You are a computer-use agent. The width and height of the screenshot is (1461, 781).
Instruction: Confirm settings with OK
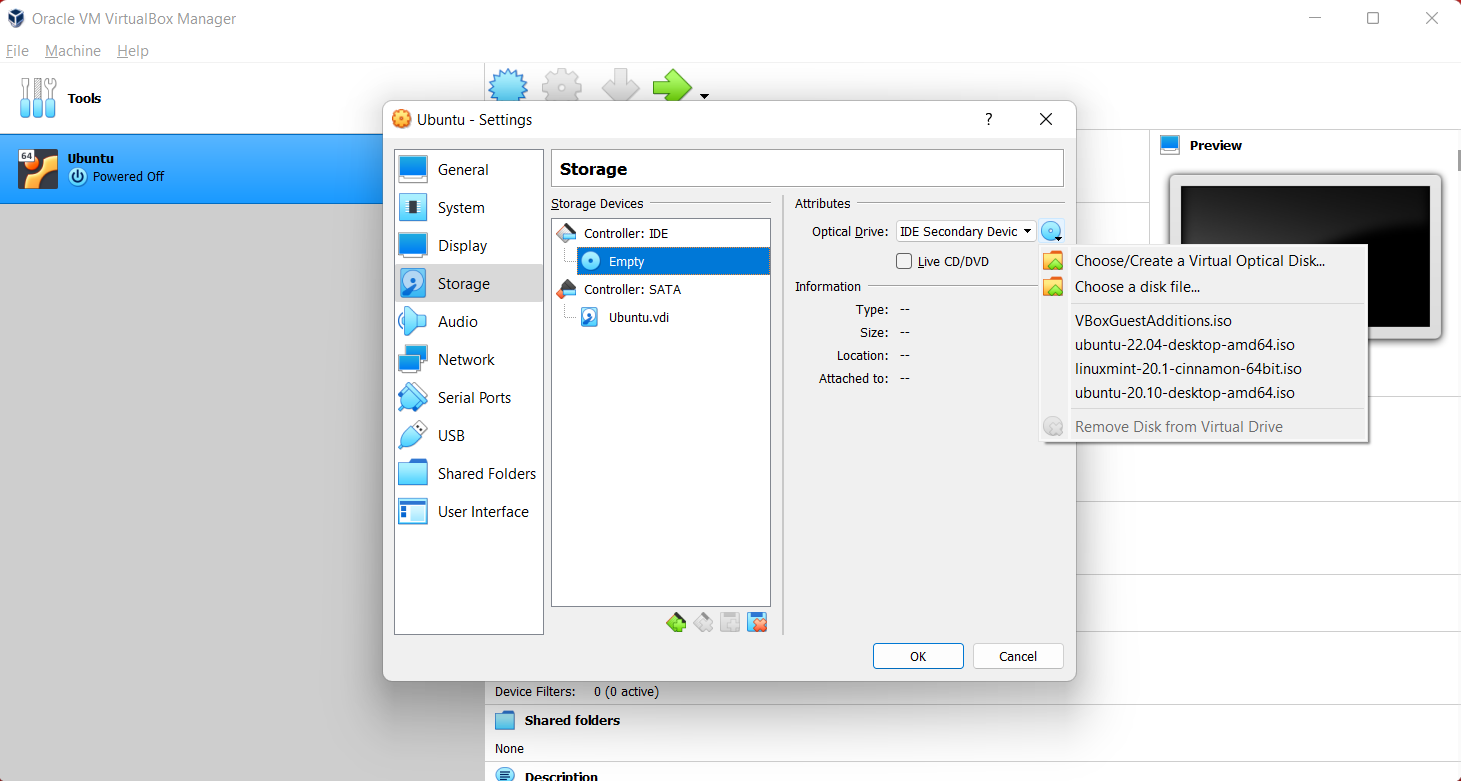pyautogui.click(x=917, y=656)
